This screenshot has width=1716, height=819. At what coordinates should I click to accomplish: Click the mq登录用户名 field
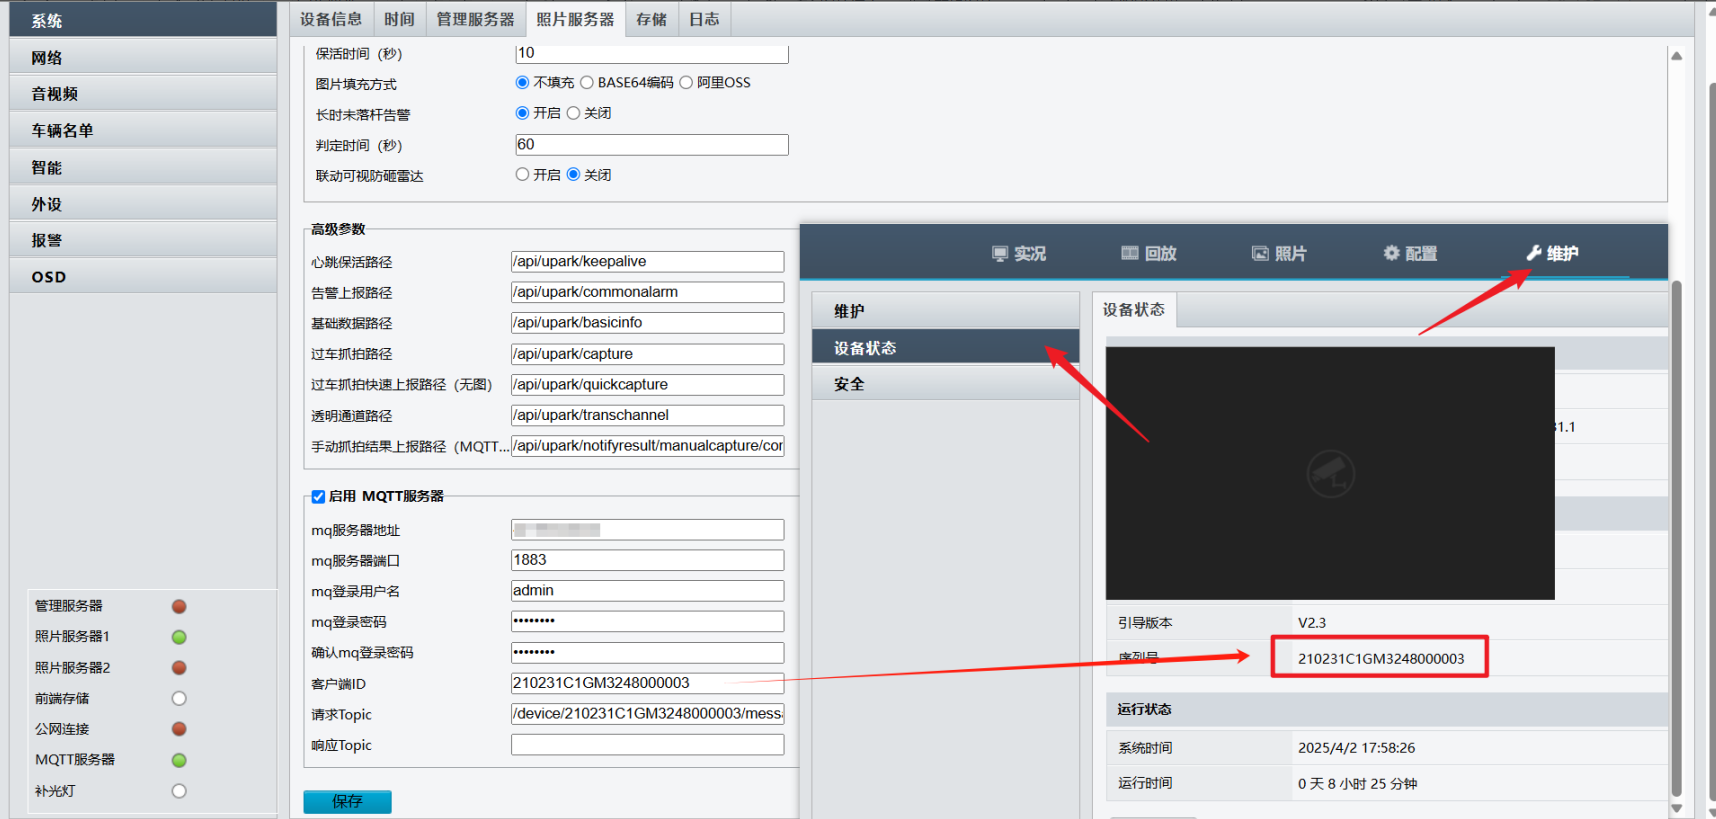(647, 591)
